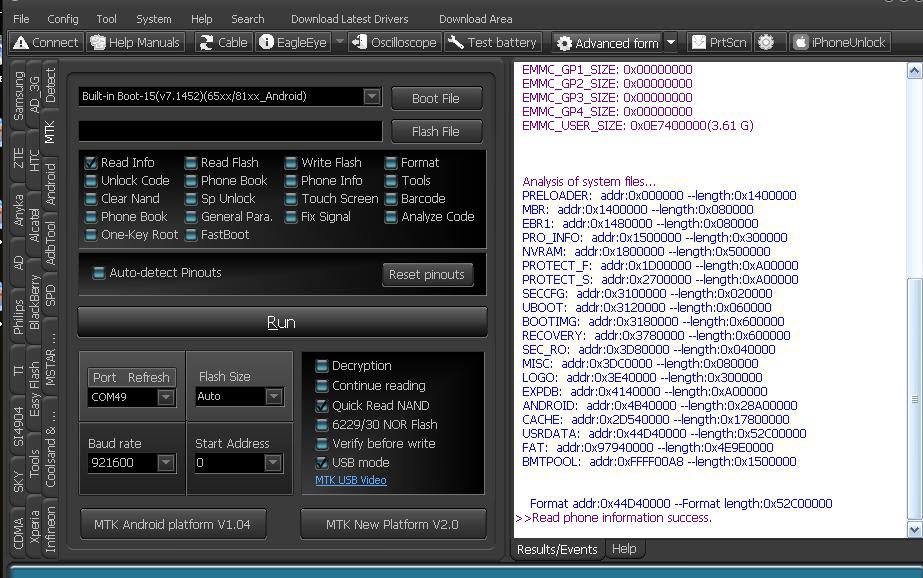Image resolution: width=923 pixels, height=578 pixels.
Task: Check the FastBoot option
Action: pyautogui.click(x=191, y=235)
